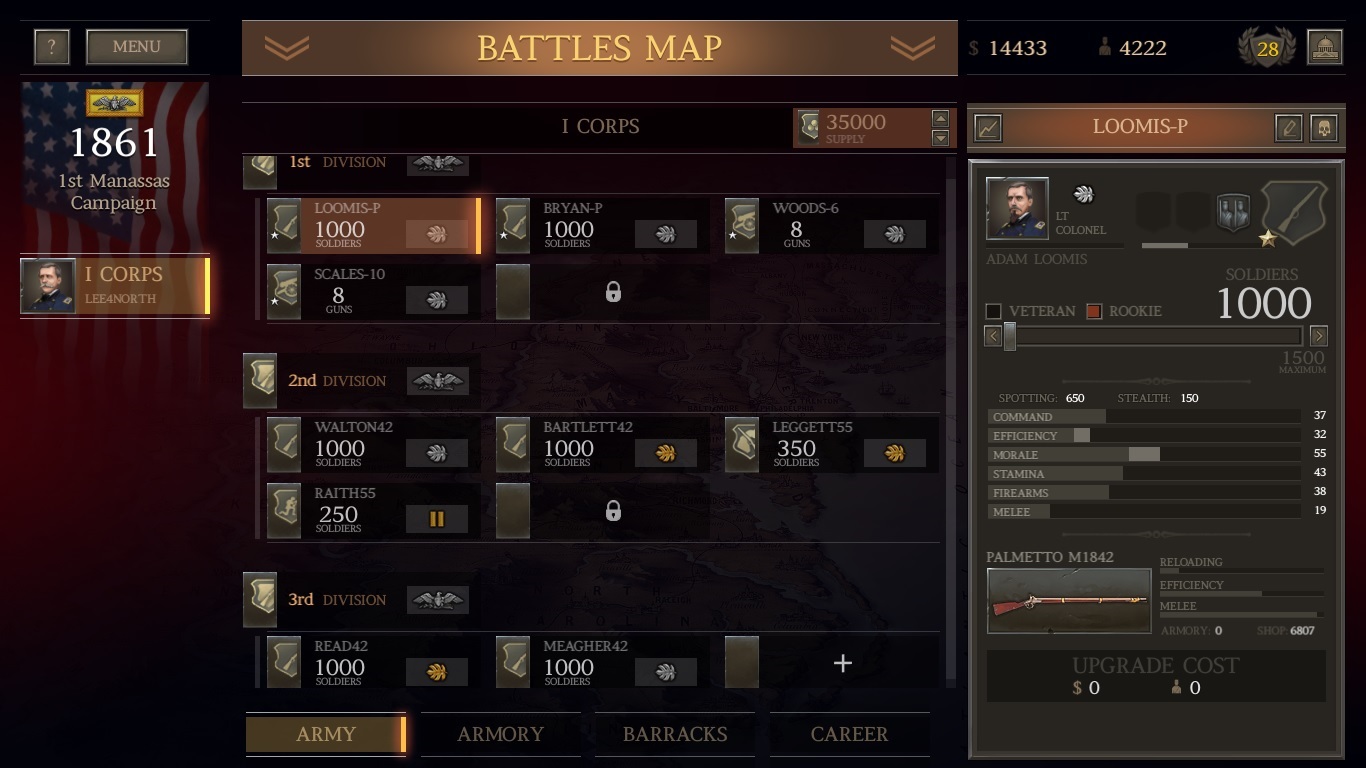The height and width of the screenshot is (768, 1366).
Task: Open the Barracks tab
Action: [675, 734]
